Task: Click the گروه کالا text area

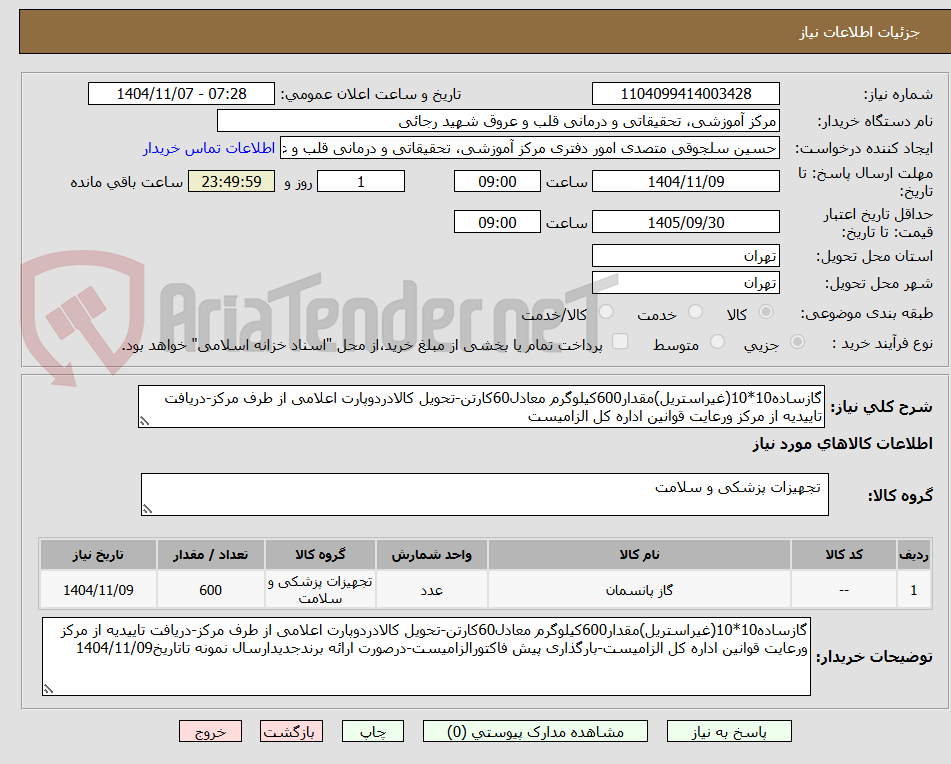Action: [485, 495]
